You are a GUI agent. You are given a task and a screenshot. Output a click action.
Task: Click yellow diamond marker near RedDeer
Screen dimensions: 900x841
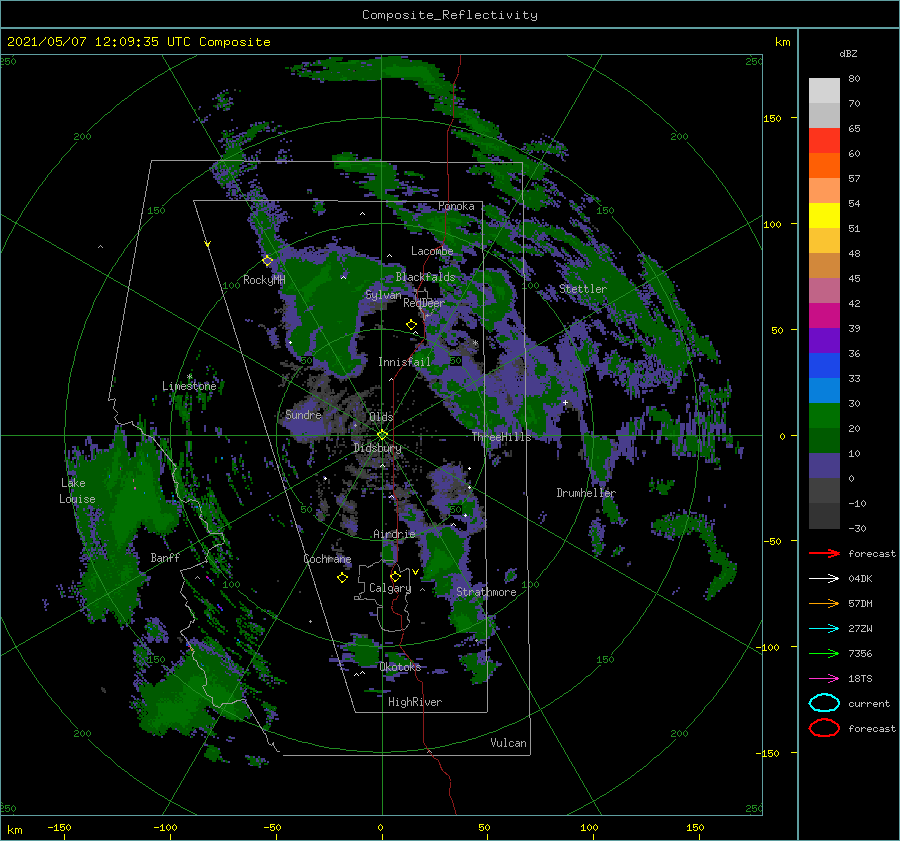[411, 325]
